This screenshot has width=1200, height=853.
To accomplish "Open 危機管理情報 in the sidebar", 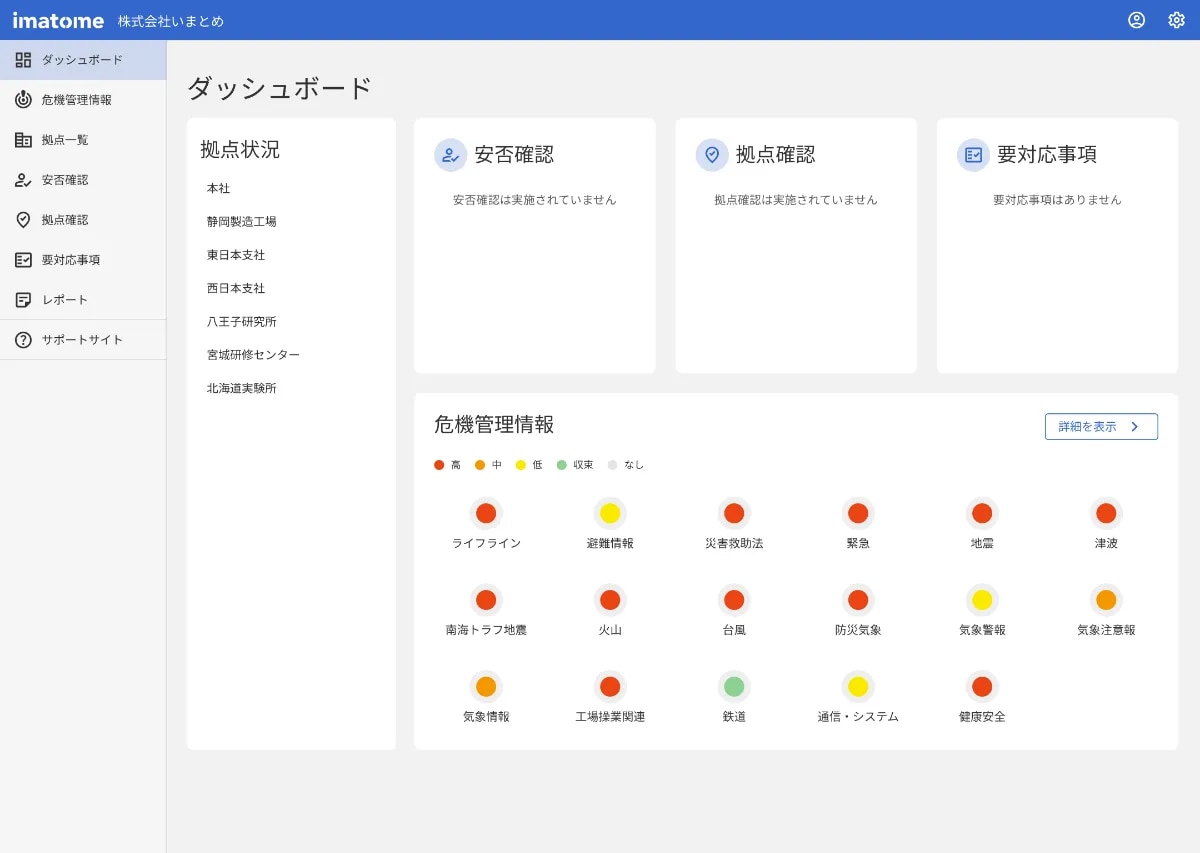I will (x=76, y=100).
